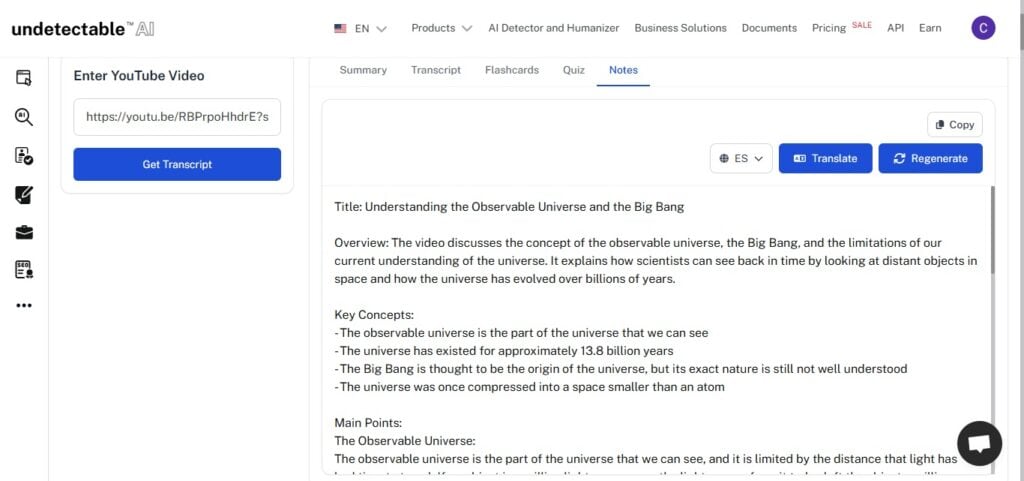The width and height of the screenshot is (1024, 481).
Task: Switch to the Flashcards tab
Action: (x=512, y=70)
